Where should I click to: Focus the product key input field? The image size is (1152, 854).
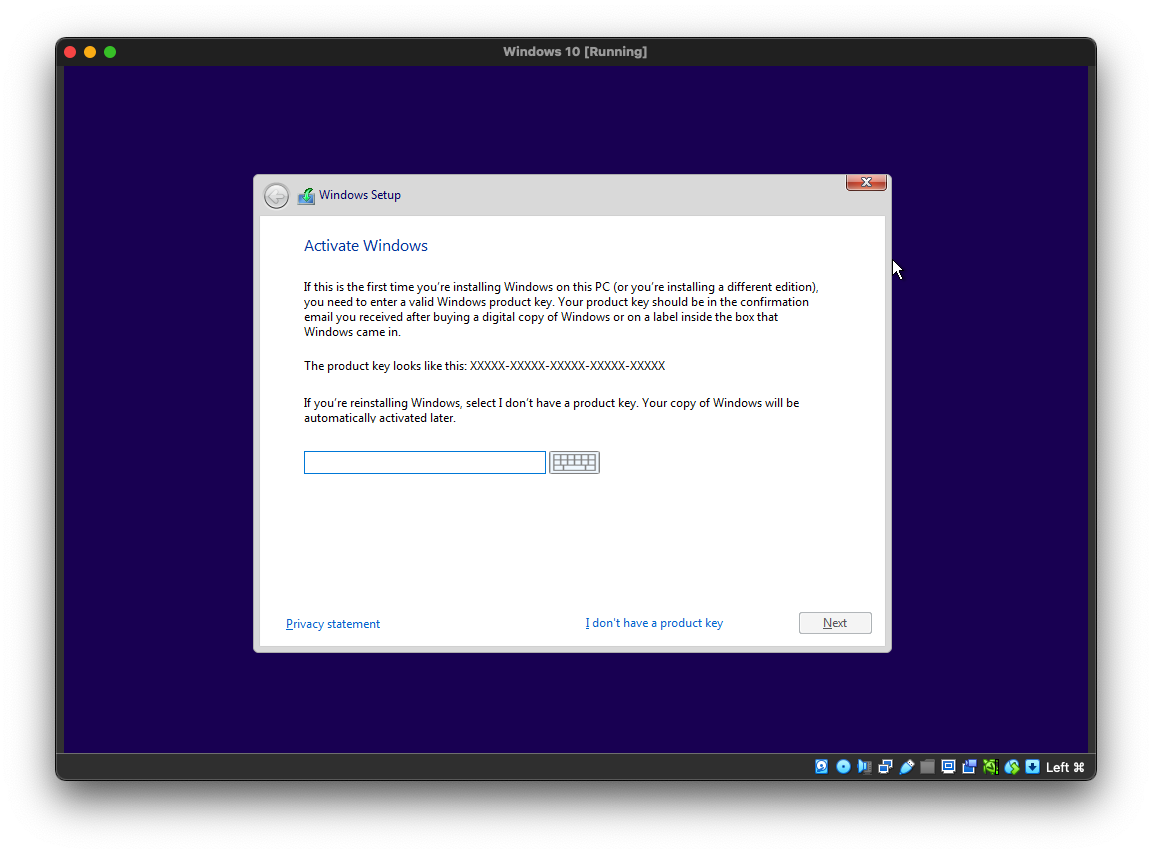(424, 462)
